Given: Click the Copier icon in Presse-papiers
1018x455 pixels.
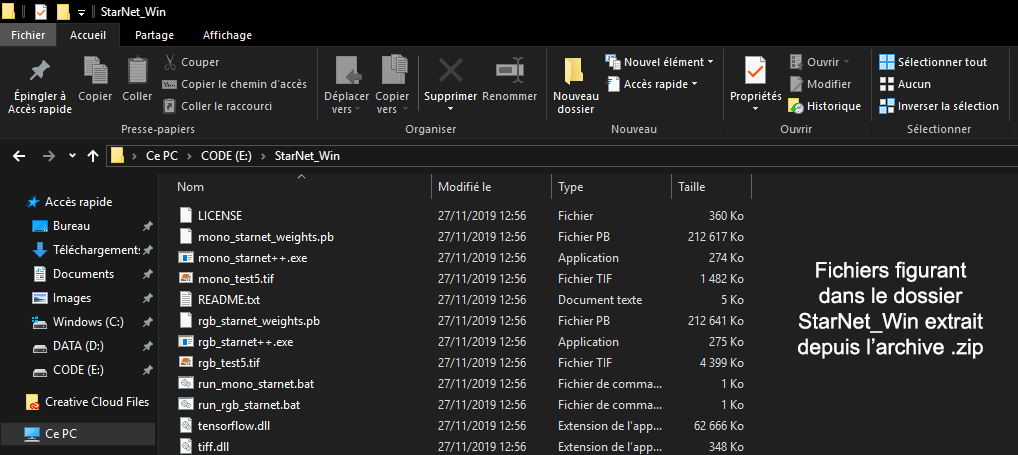Looking at the screenshot, I should 95,72.
